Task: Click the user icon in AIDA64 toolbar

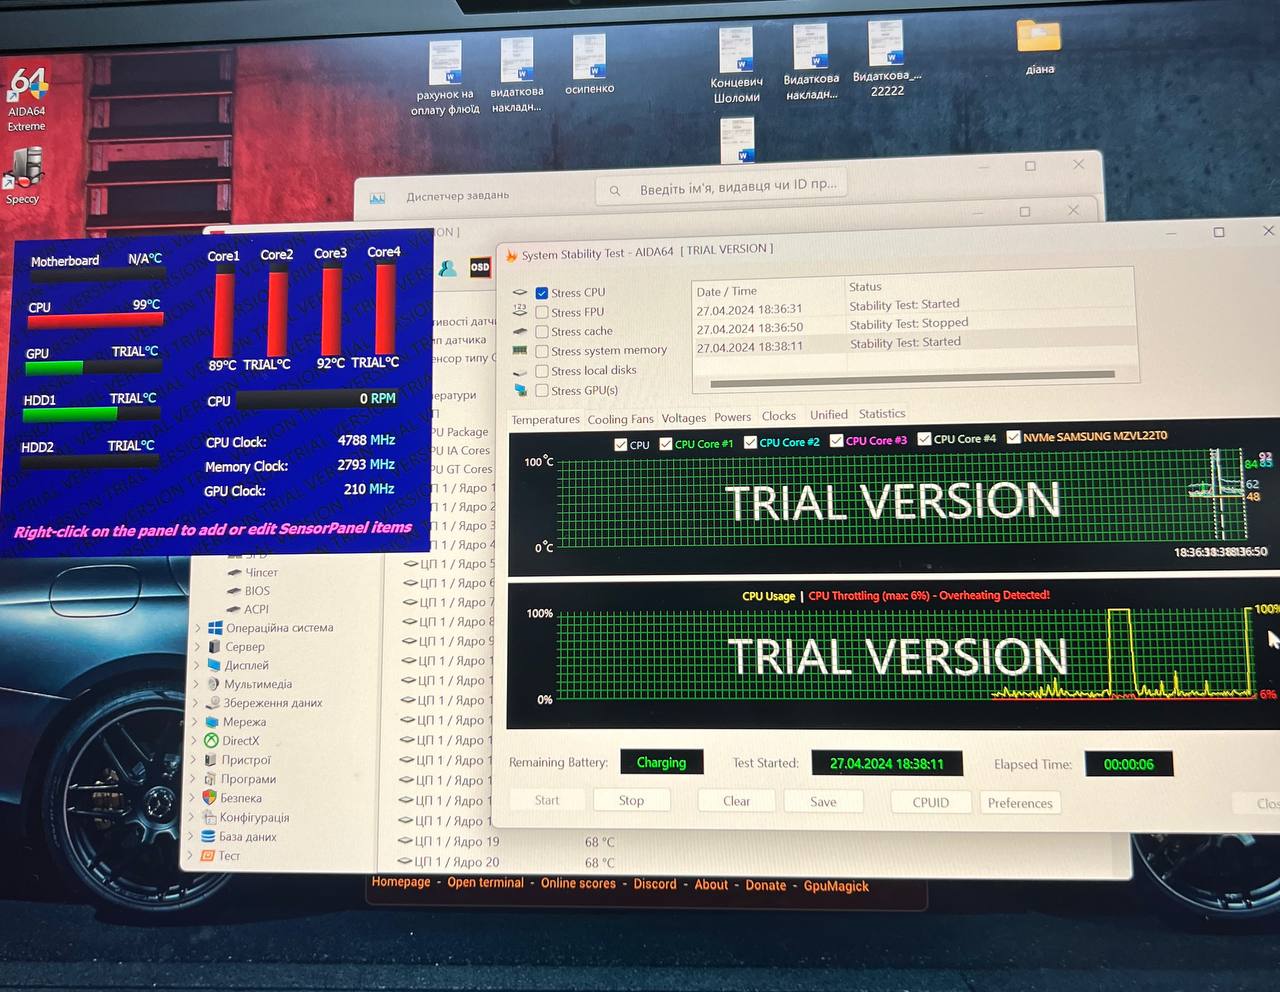Action: tap(449, 268)
